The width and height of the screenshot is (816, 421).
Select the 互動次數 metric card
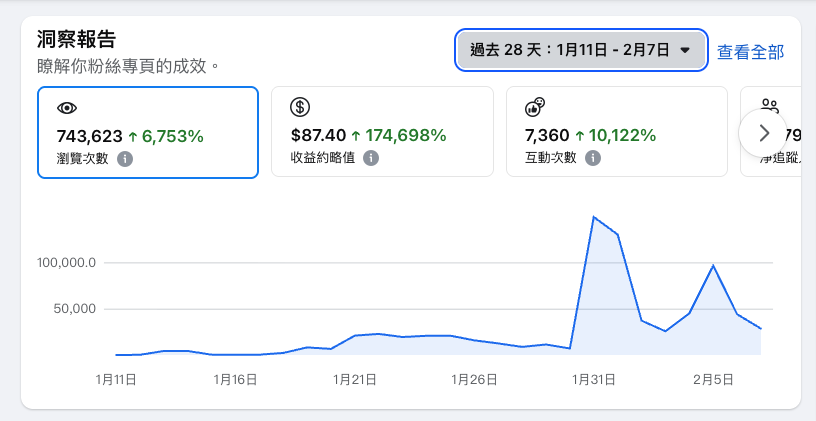(x=617, y=132)
